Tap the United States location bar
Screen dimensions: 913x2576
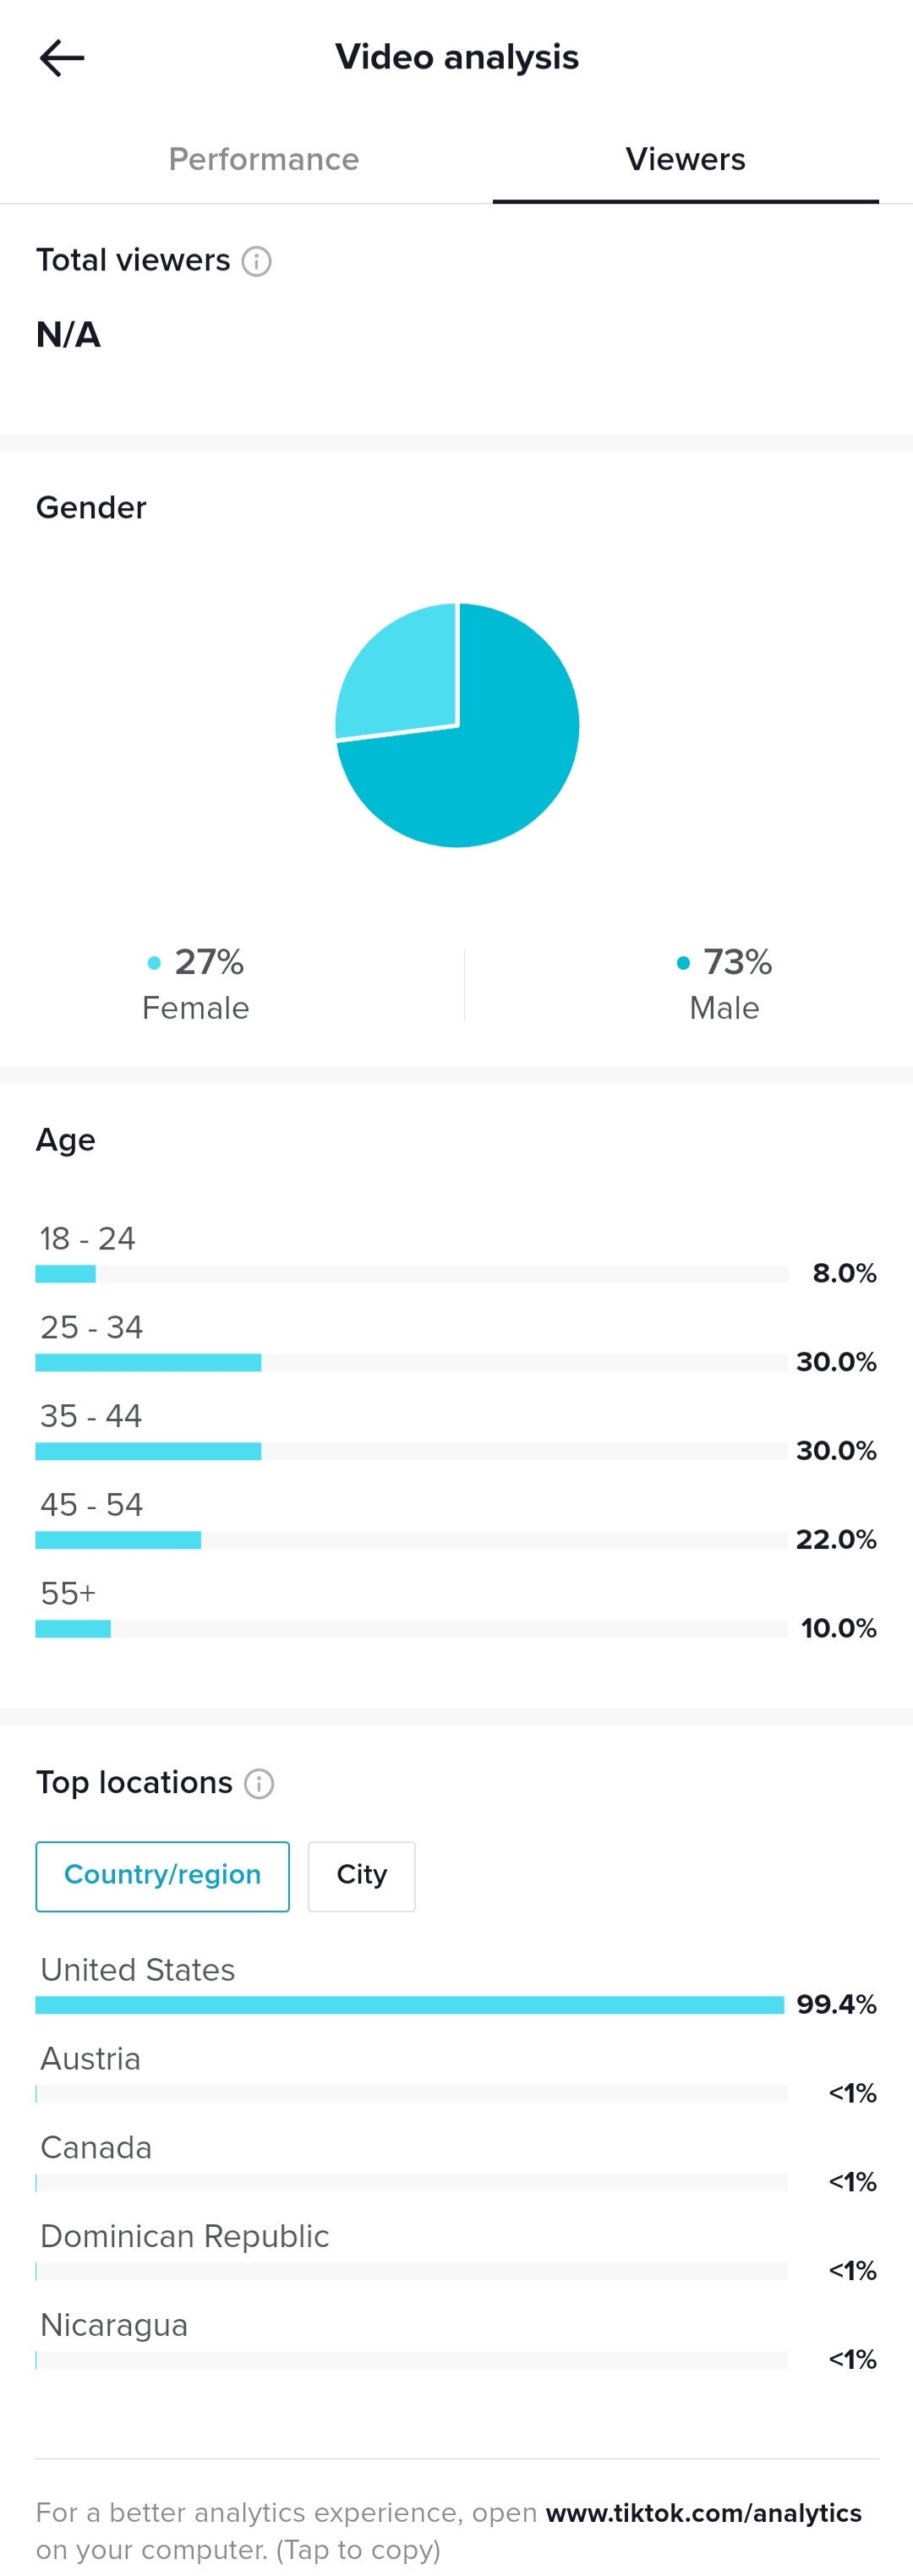coord(411,2005)
